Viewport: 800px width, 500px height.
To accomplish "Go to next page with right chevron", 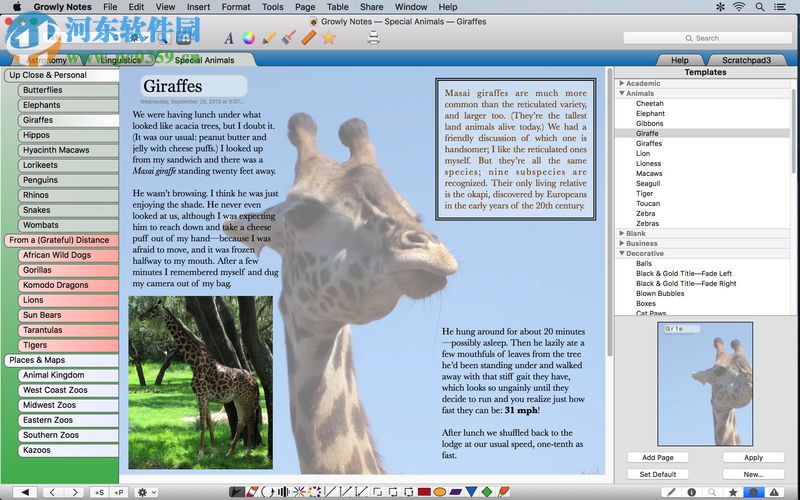I will click(x=75, y=492).
